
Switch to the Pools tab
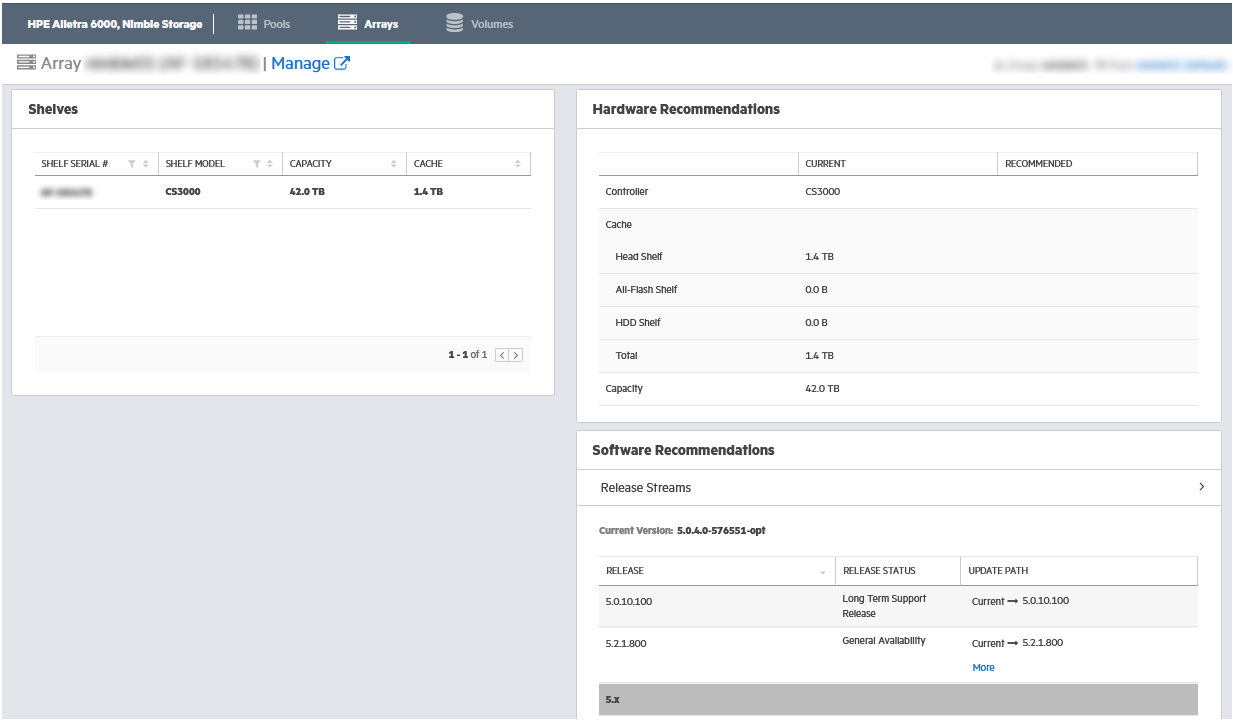(x=264, y=24)
